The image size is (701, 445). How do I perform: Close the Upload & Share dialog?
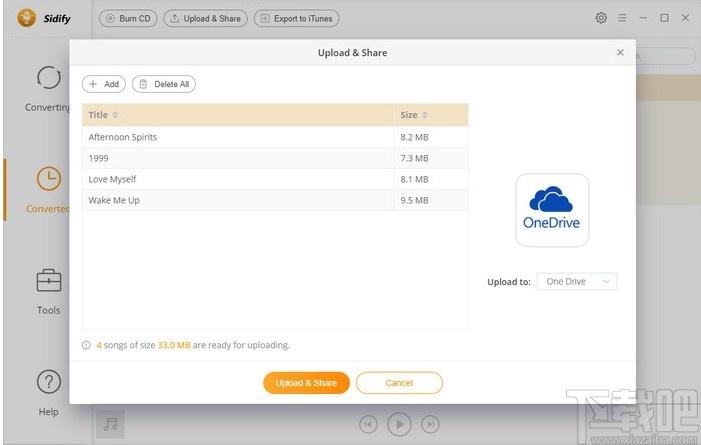pyautogui.click(x=620, y=52)
